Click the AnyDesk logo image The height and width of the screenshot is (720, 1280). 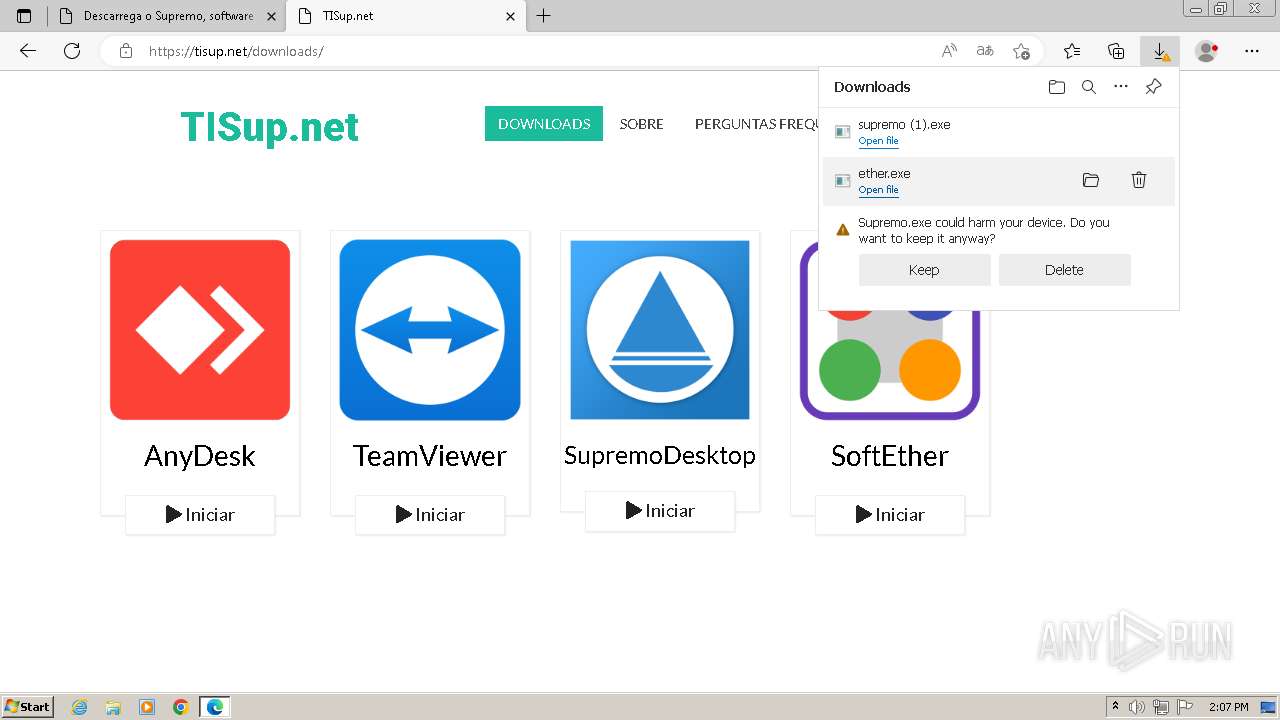point(200,330)
